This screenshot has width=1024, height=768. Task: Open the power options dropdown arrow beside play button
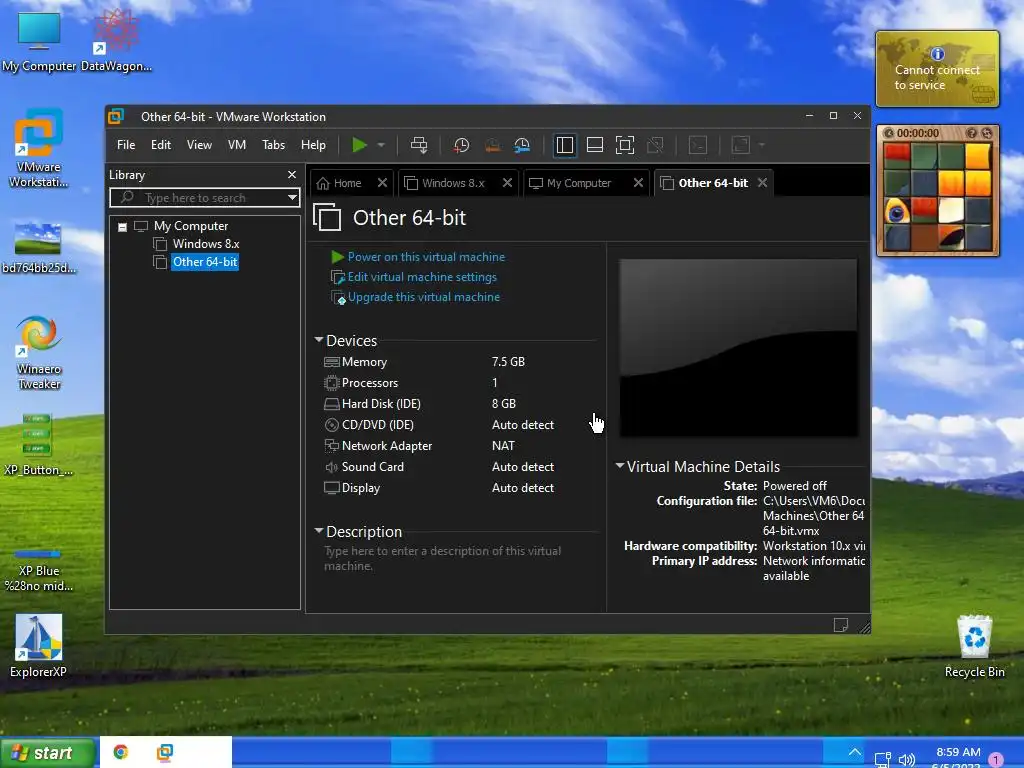click(381, 145)
